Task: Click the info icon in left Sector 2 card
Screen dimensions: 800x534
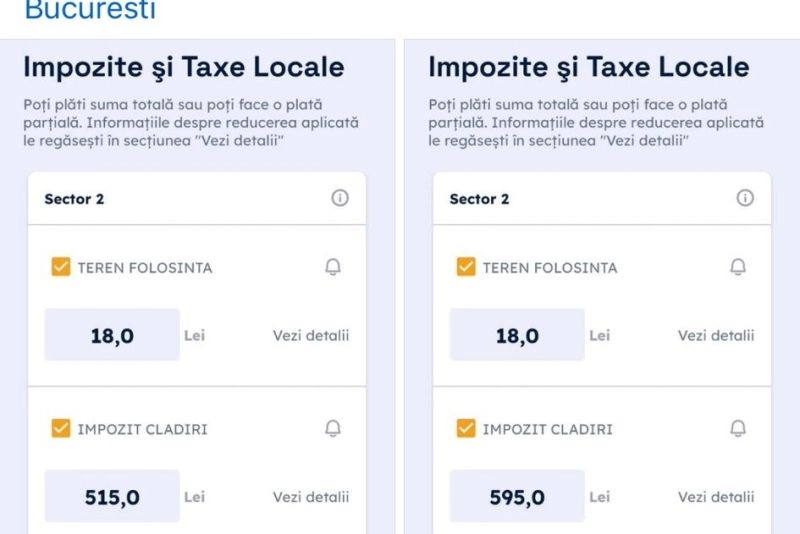Action: coord(340,198)
